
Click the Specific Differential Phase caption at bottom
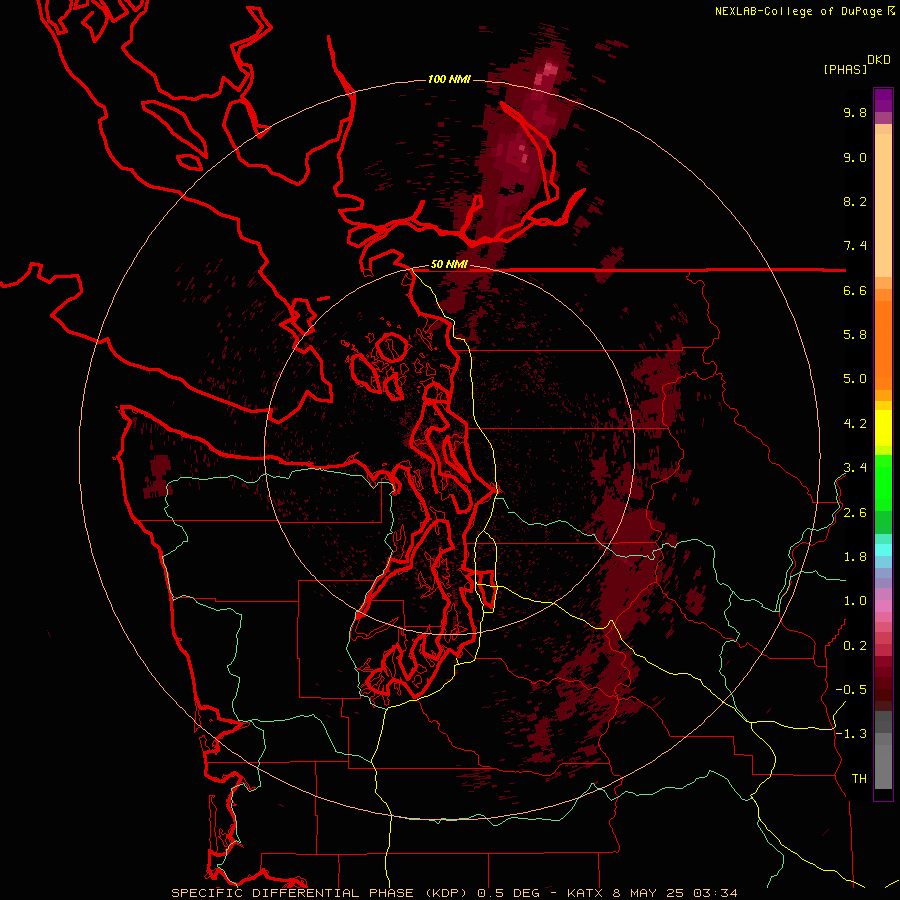[x=454, y=893]
